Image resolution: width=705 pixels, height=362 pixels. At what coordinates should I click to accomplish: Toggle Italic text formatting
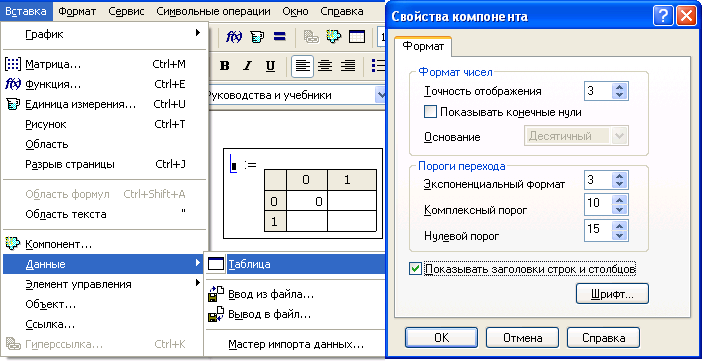tap(247, 66)
